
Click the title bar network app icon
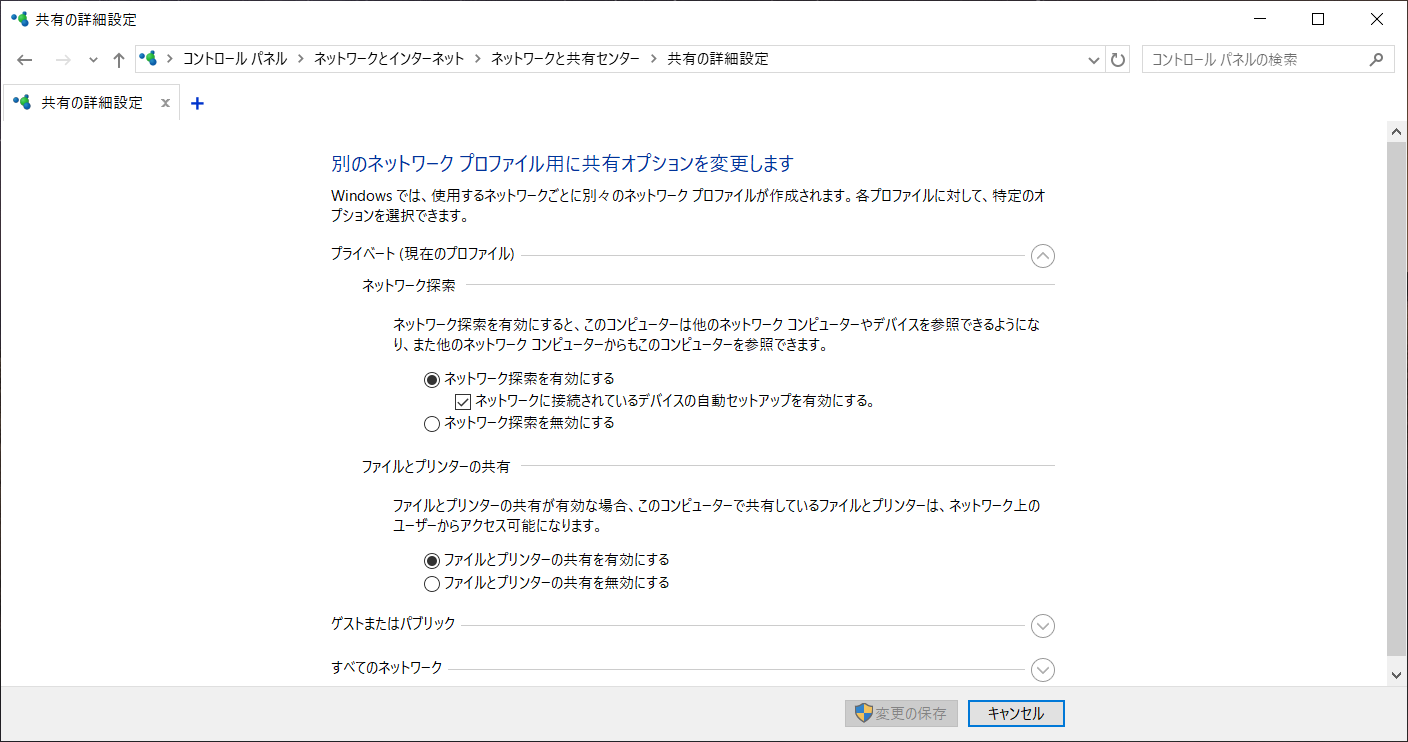pyautogui.click(x=19, y=19)
